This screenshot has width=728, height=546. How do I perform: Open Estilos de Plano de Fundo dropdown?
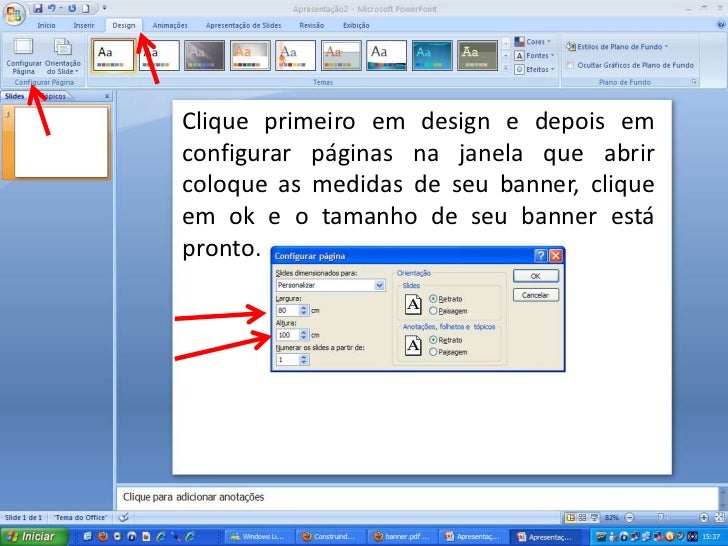(617, 46)
